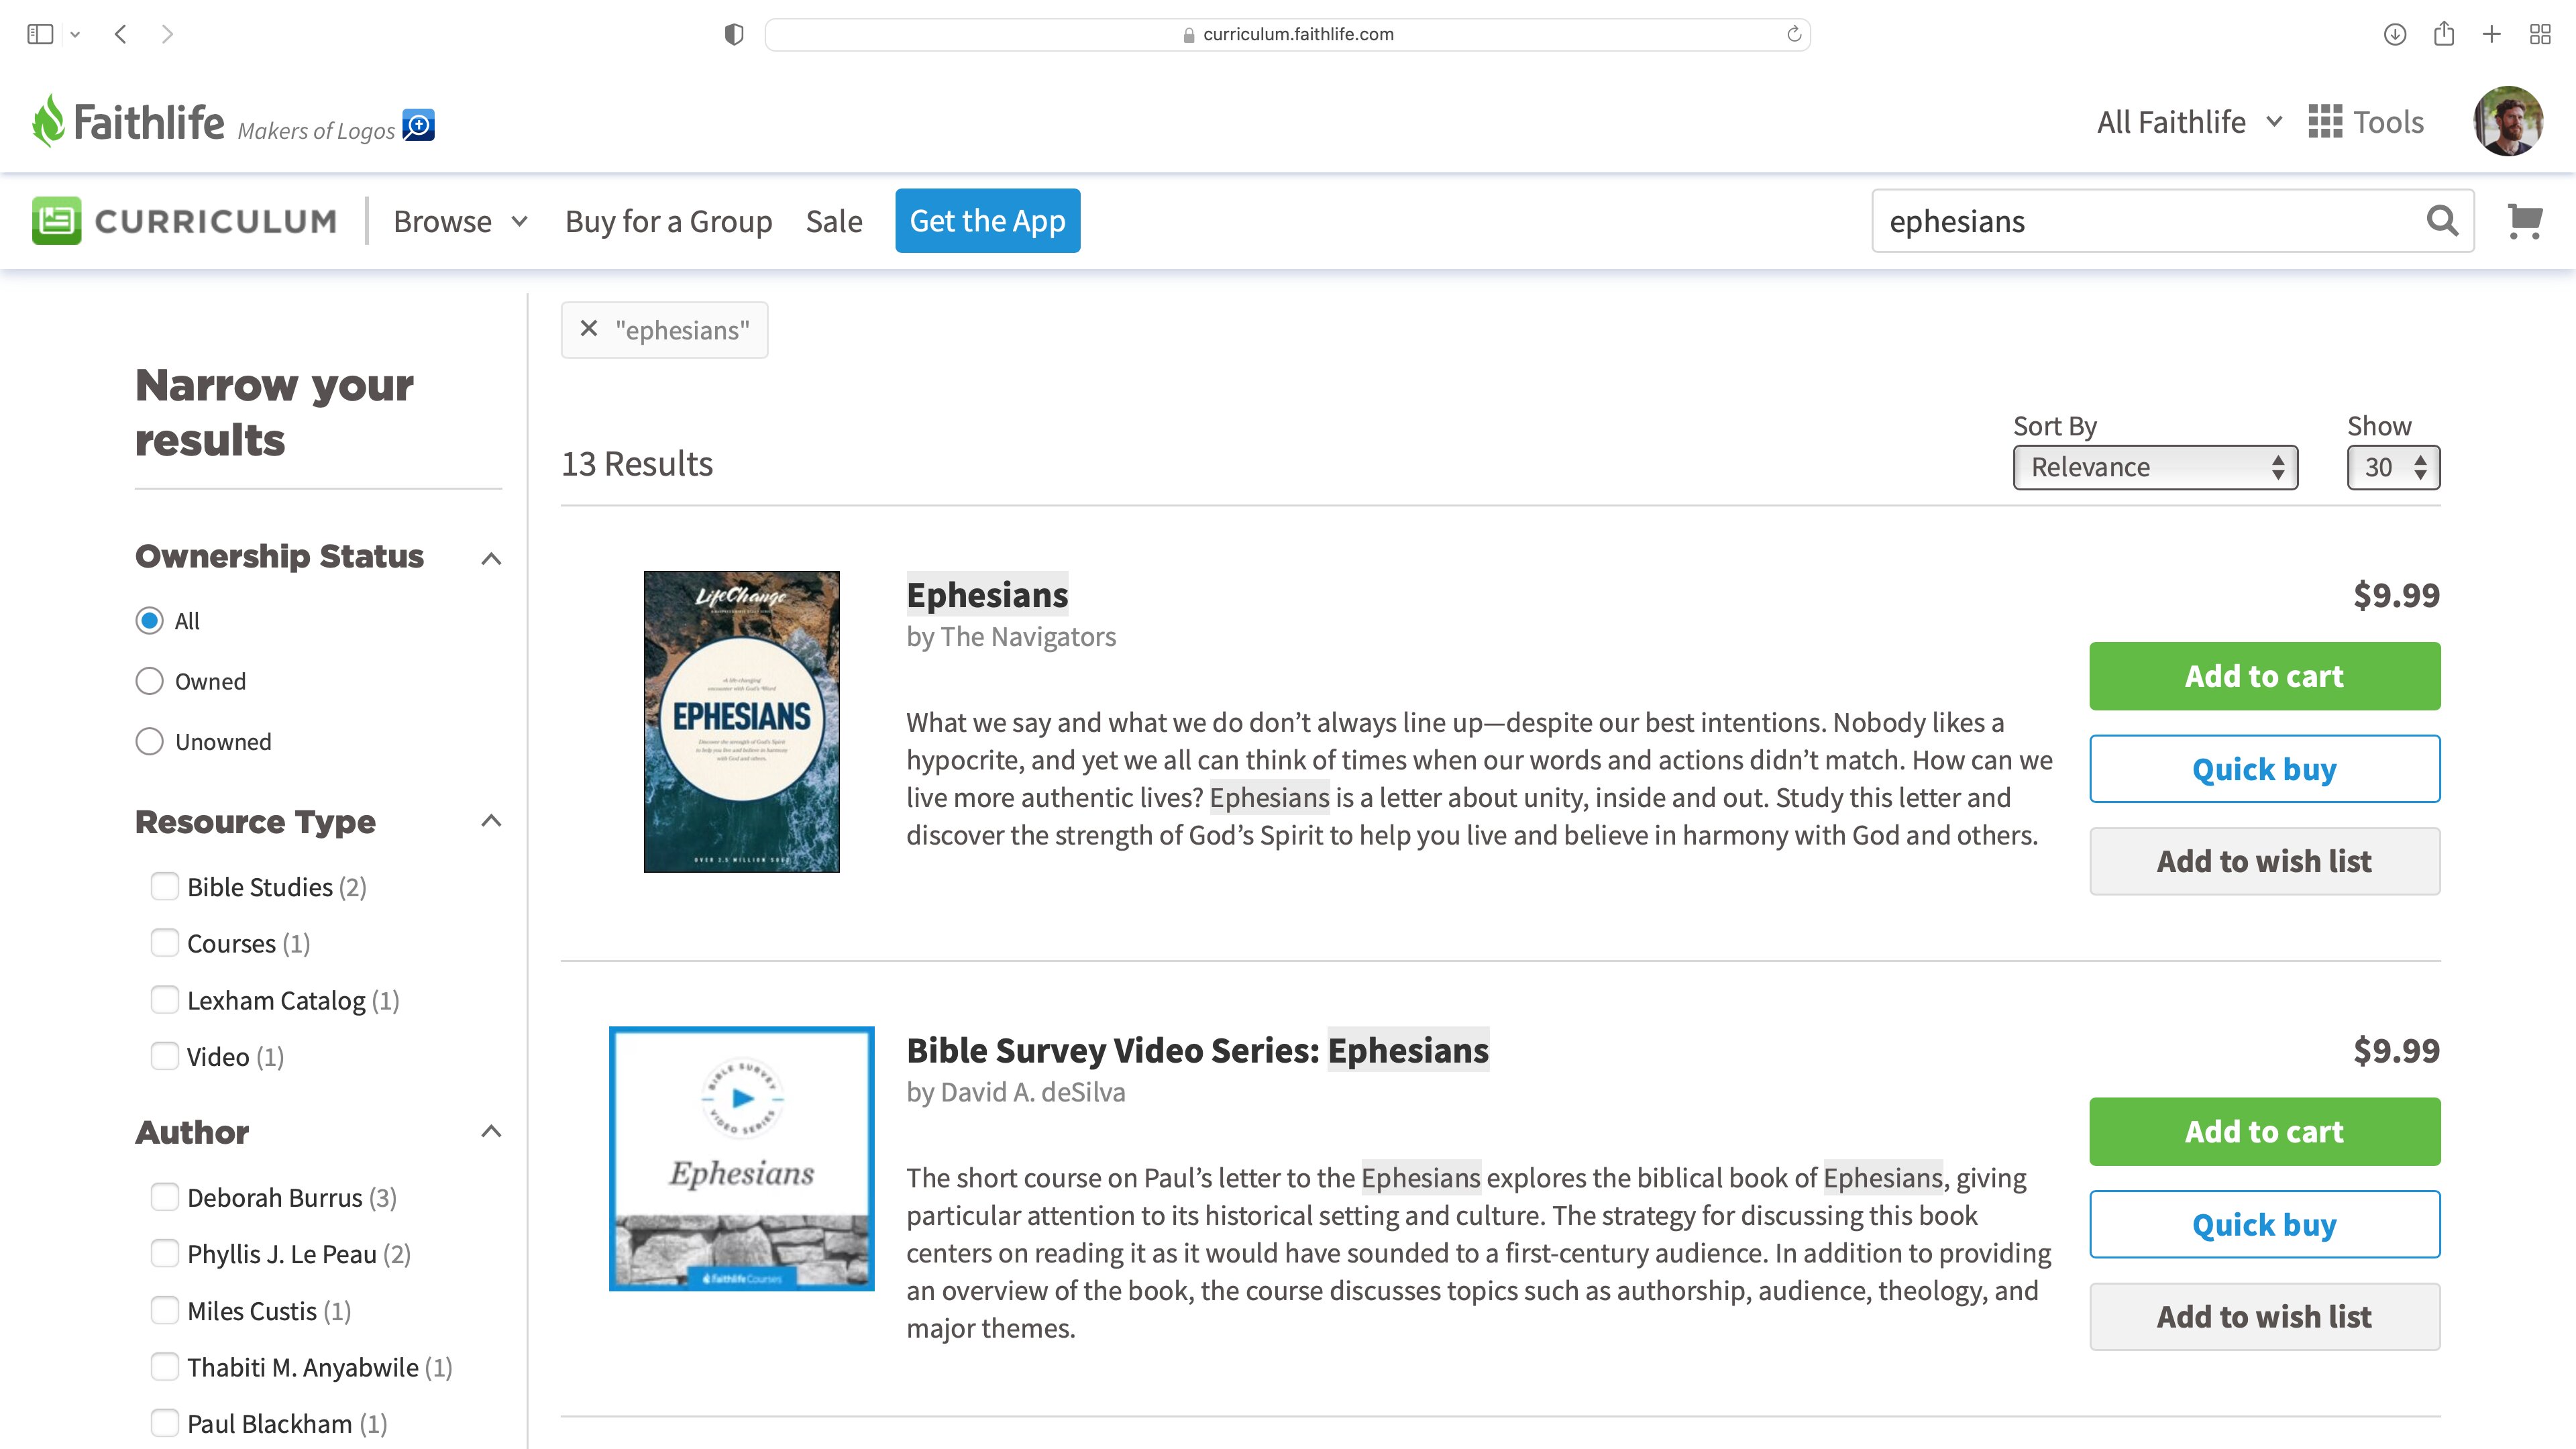This screenshot has width=2576, height=1449.
Task: Click the Bible Survey Ephesians video thumbnail
Action: pos(741,1158)
